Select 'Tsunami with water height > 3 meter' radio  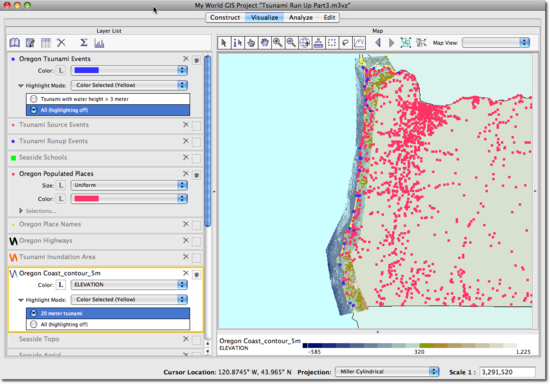pyautogui.click(x=33, y=99)
